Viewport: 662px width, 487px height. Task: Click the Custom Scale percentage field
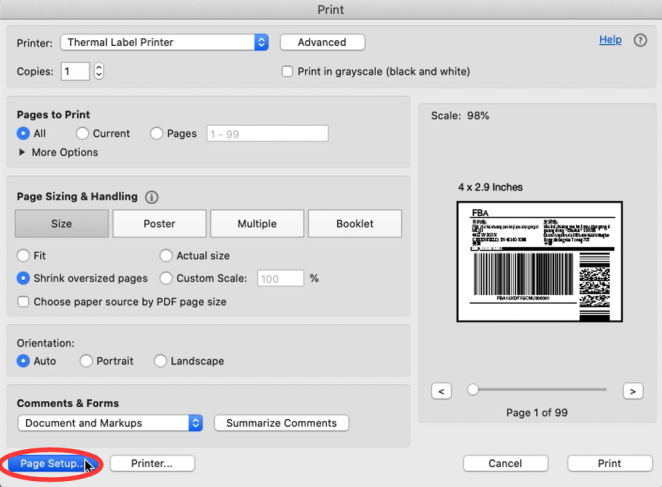[280, 278]
